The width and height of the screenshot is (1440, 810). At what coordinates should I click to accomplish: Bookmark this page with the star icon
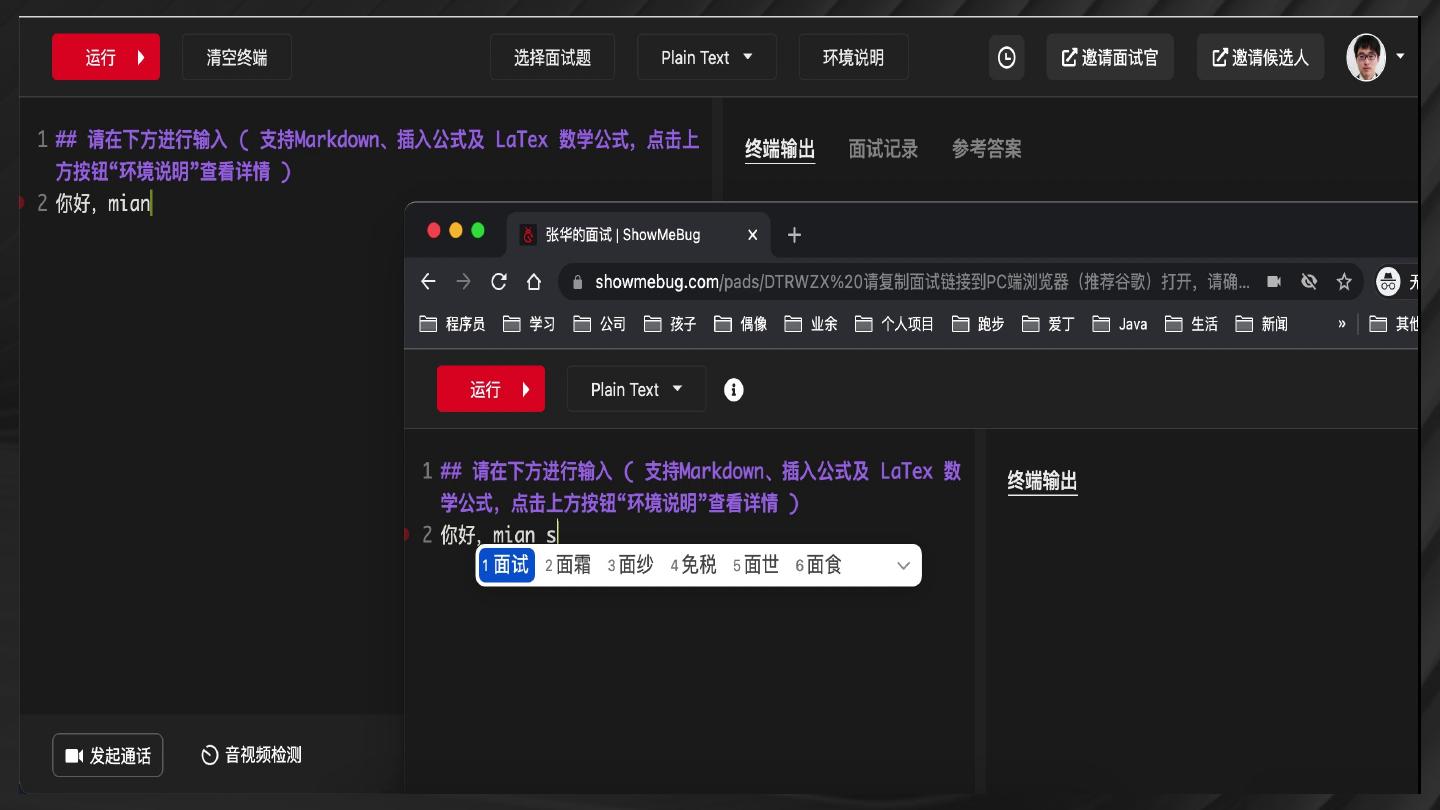1344,282
